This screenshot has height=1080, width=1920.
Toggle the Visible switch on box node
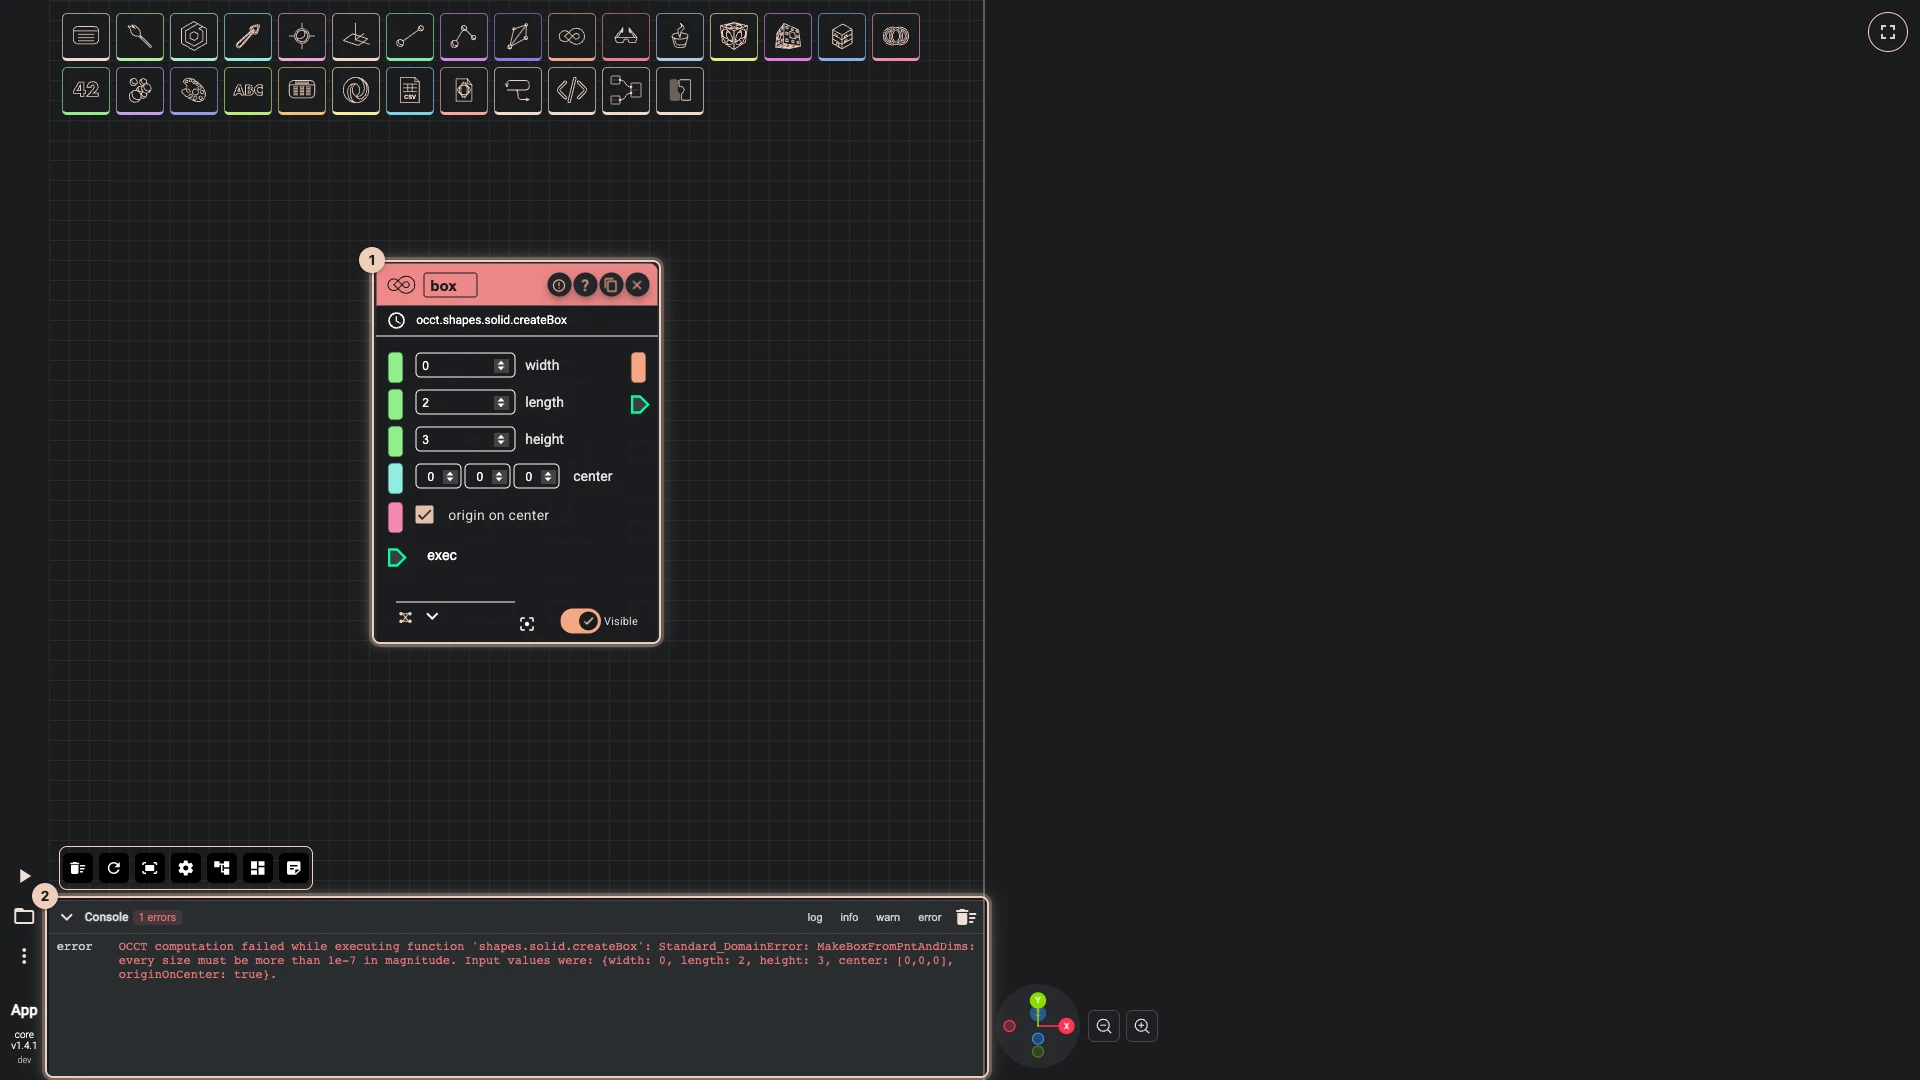pyautogui.click(x=580, y=621)
